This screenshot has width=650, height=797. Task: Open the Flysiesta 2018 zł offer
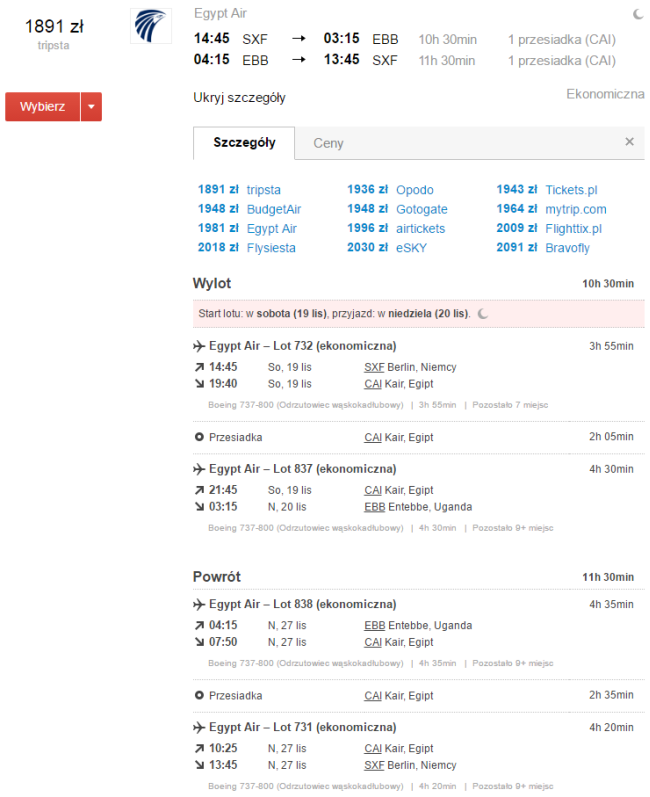point(246,248)
